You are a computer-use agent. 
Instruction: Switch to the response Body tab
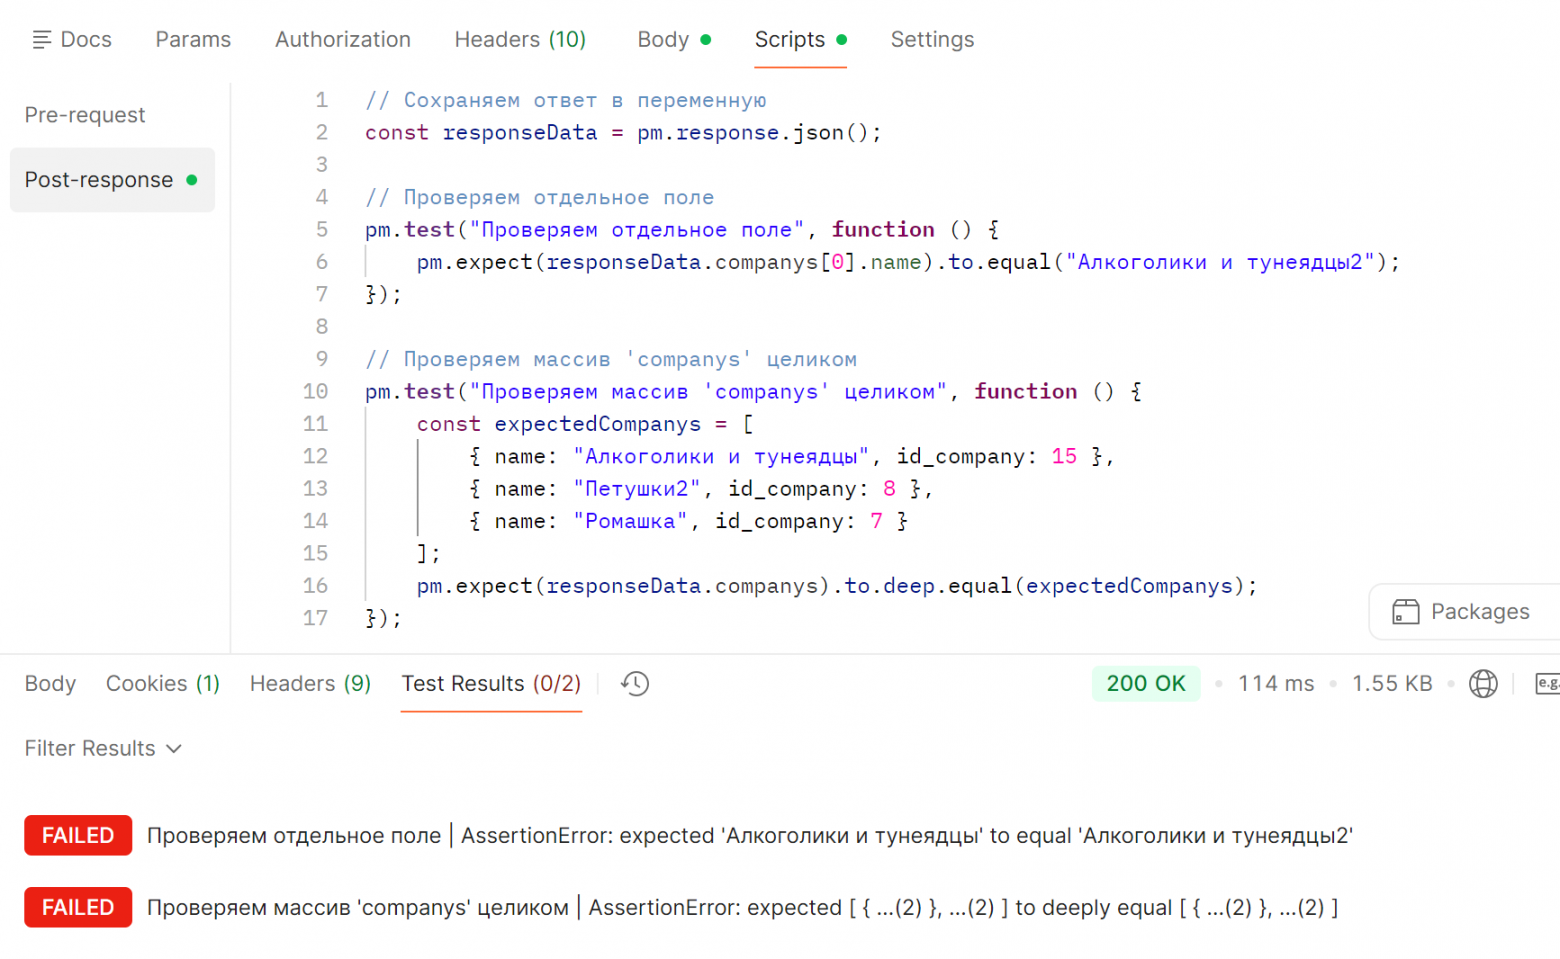click(x=50, y=684)
